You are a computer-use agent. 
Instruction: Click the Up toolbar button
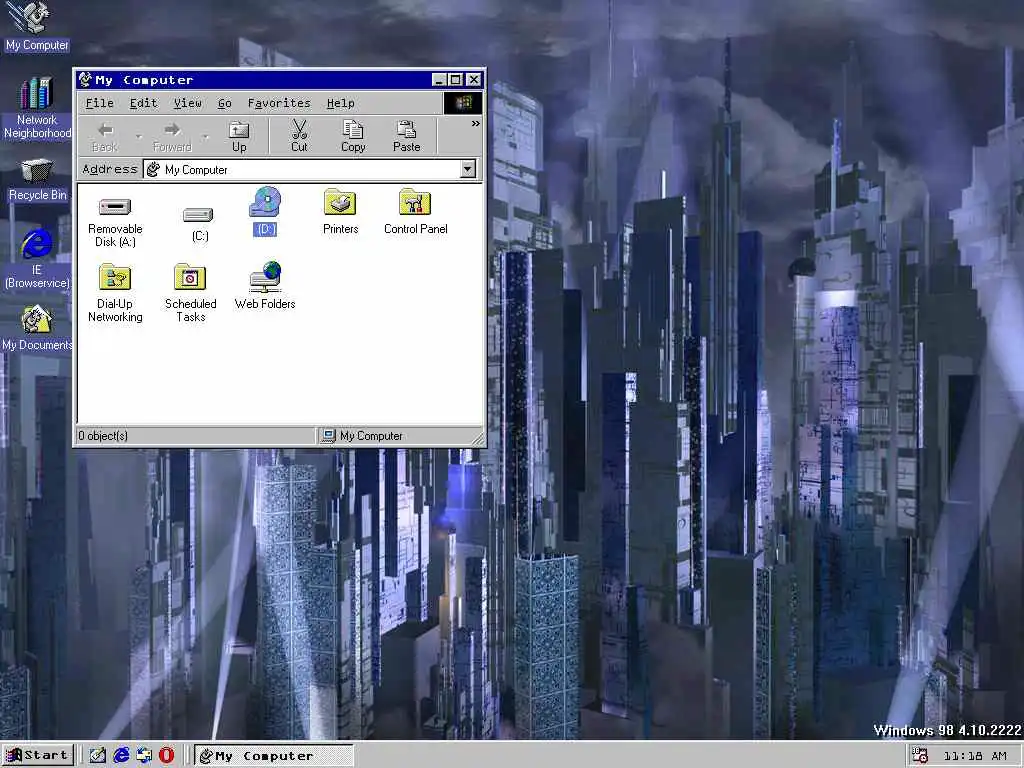[239, 136]
